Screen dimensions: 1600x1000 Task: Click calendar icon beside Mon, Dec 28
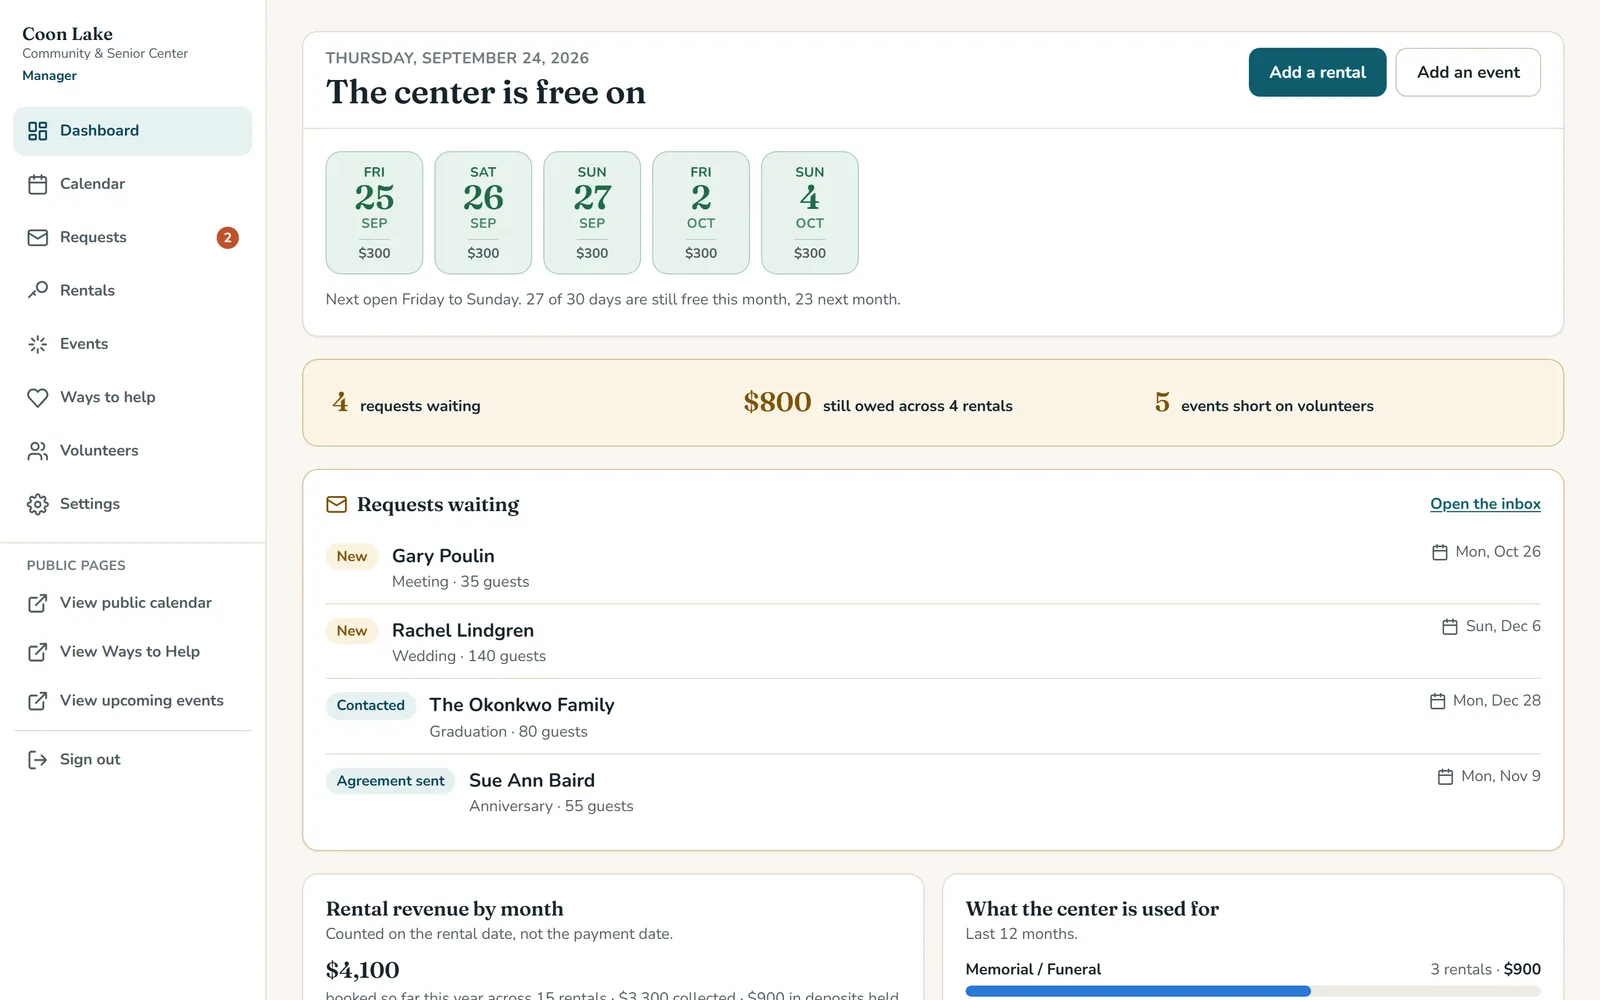[1438, 701]
